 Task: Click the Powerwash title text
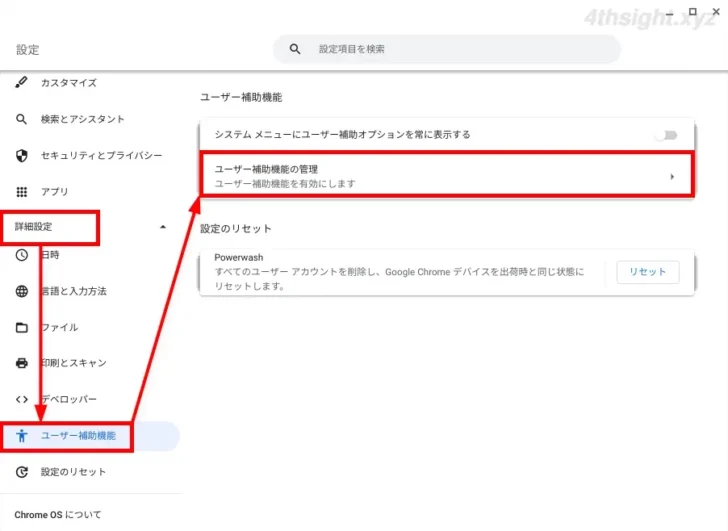[x=239, y=257]
